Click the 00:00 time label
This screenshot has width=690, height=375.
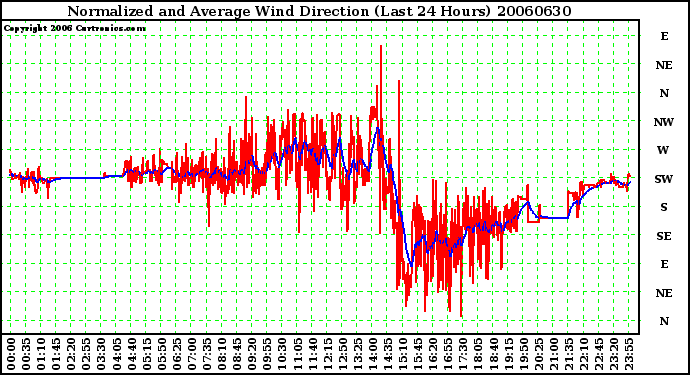pyautogui.click(x=11, y=354)
